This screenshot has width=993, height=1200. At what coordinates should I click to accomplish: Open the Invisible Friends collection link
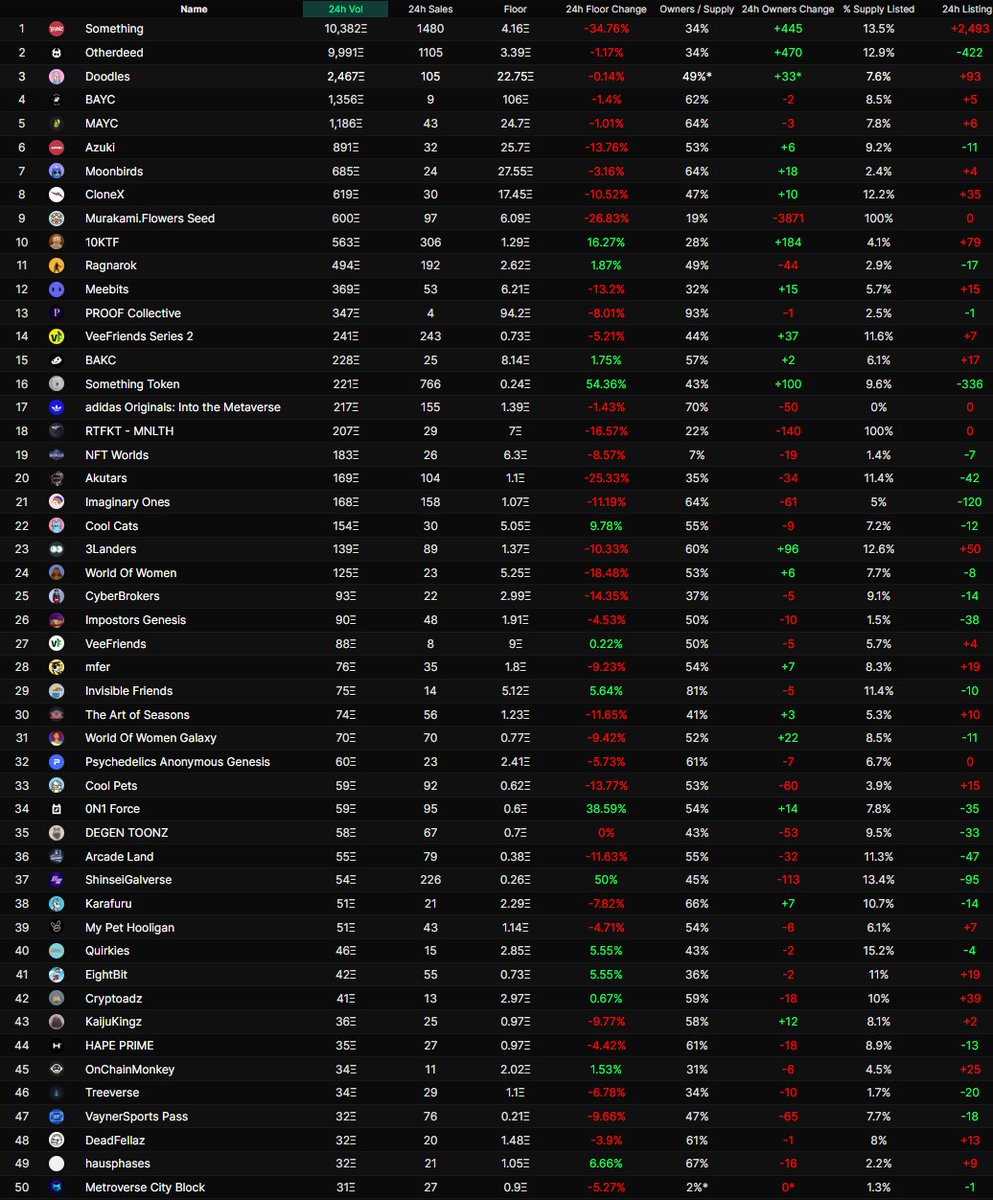click(x=129, y=691)
